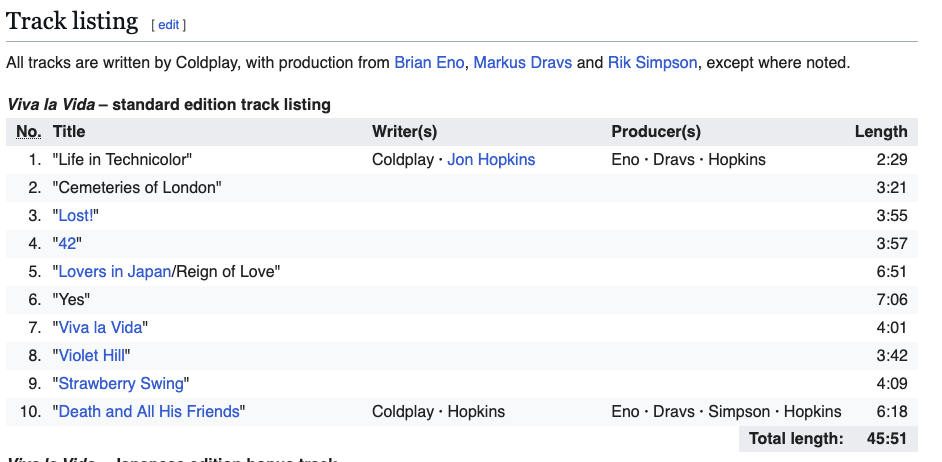Click the 4:01 length value
Viewport: 942px width, 462px height.
pos(892,327)
